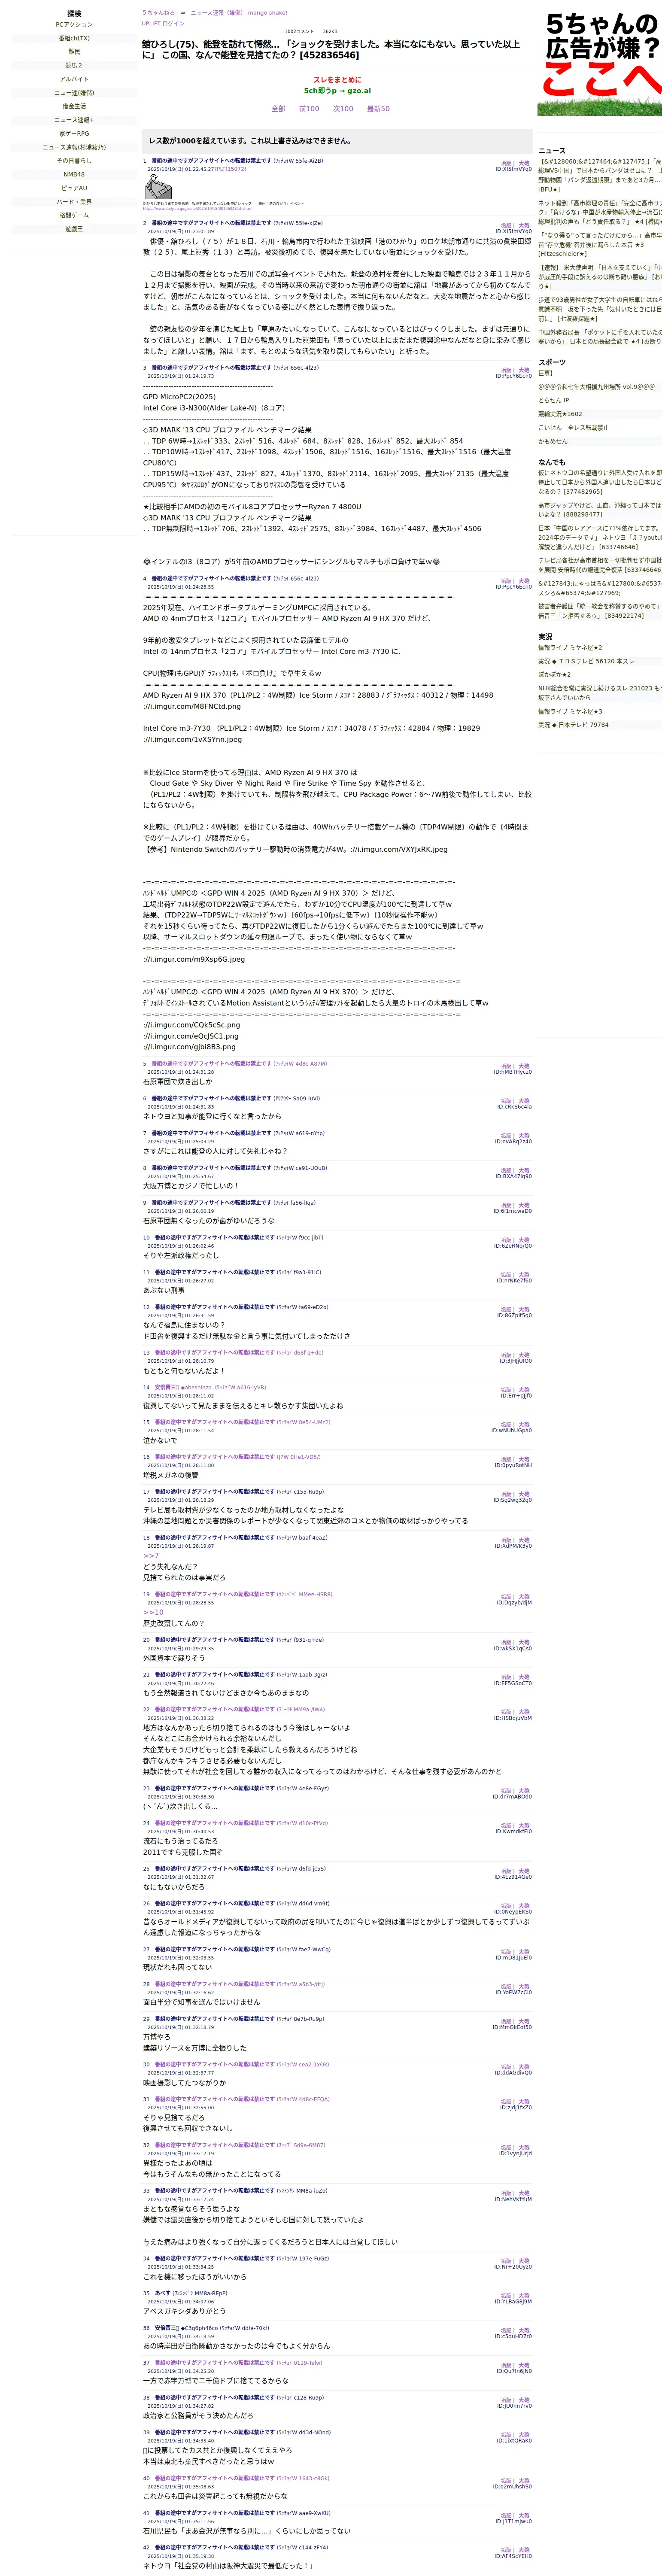Open PCアクション board in sidebar
The image size is (662, 2576).
click(x=74, y=25)
